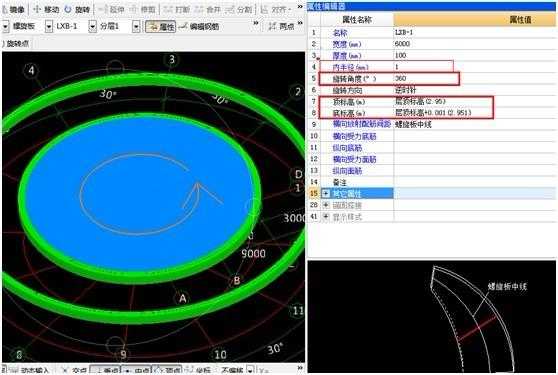
Task: Click the blue spiral slab in viewport
Action: click(139, 192)
